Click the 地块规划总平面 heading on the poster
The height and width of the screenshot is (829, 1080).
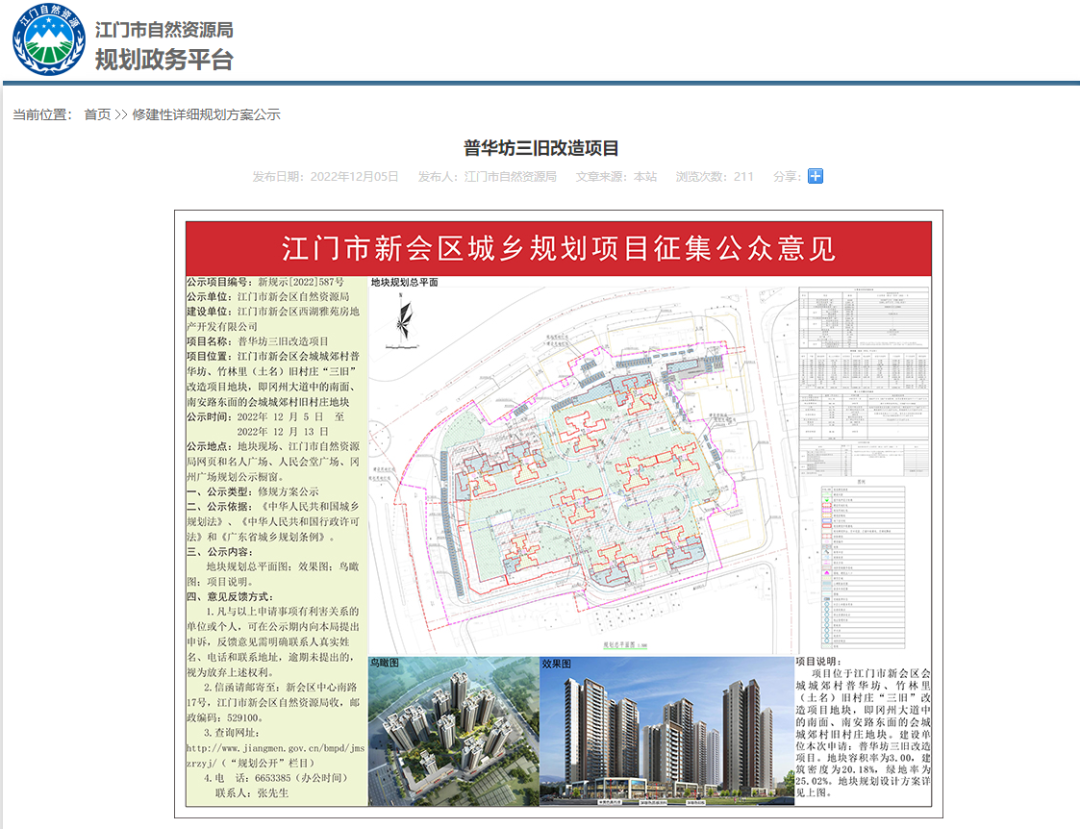[x=404, y=282]
